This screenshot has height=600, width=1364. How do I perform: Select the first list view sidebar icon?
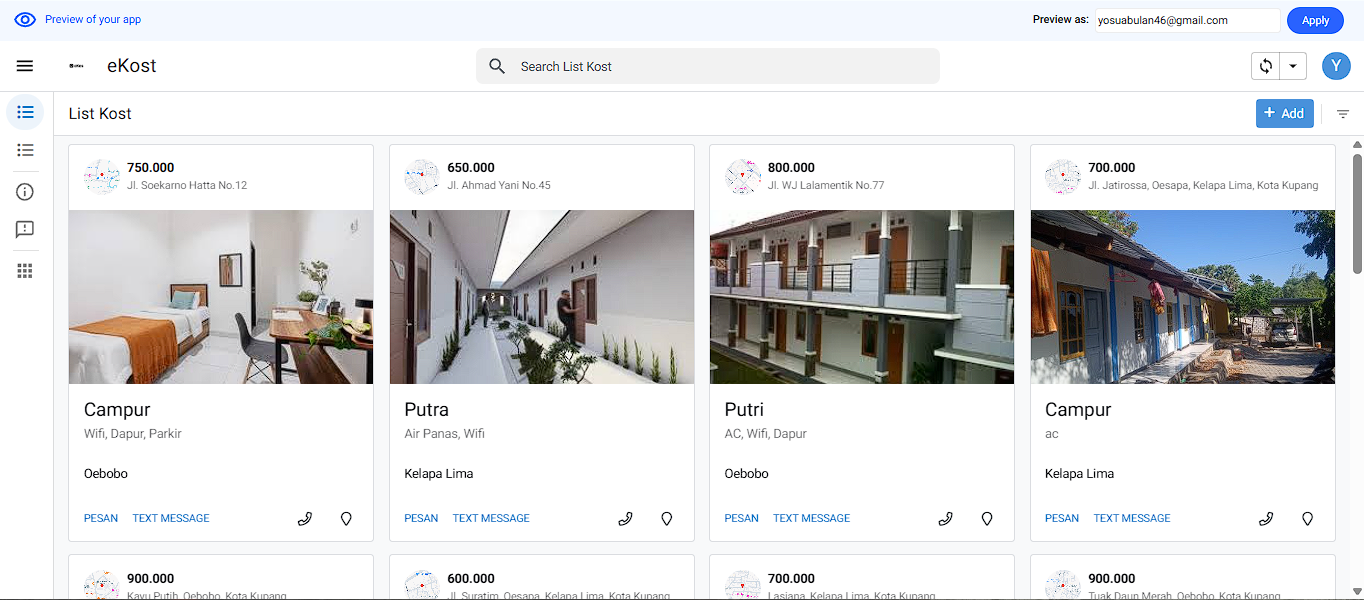[x=25, y=112]
